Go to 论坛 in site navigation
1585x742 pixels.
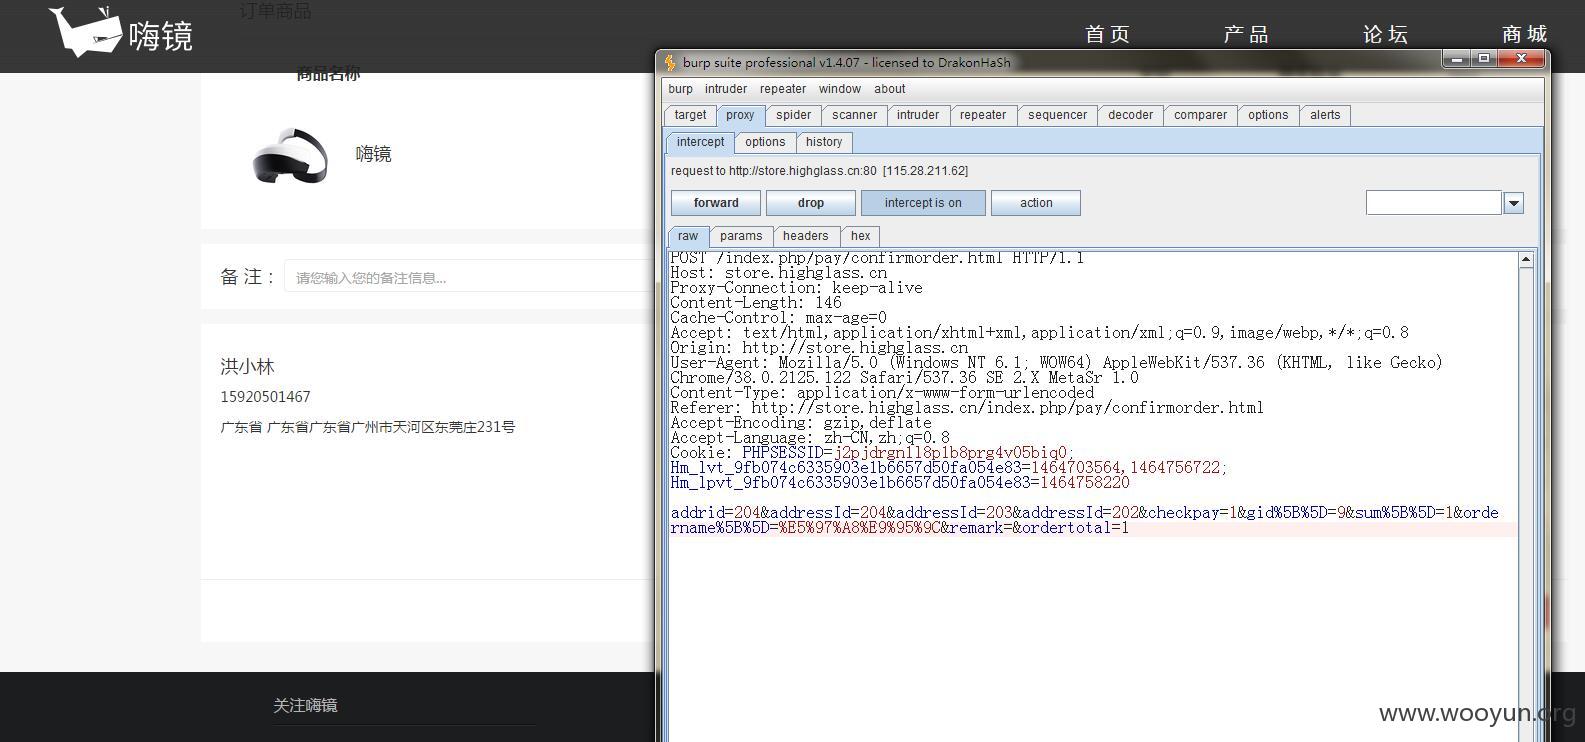click(x=1386, y=35)
